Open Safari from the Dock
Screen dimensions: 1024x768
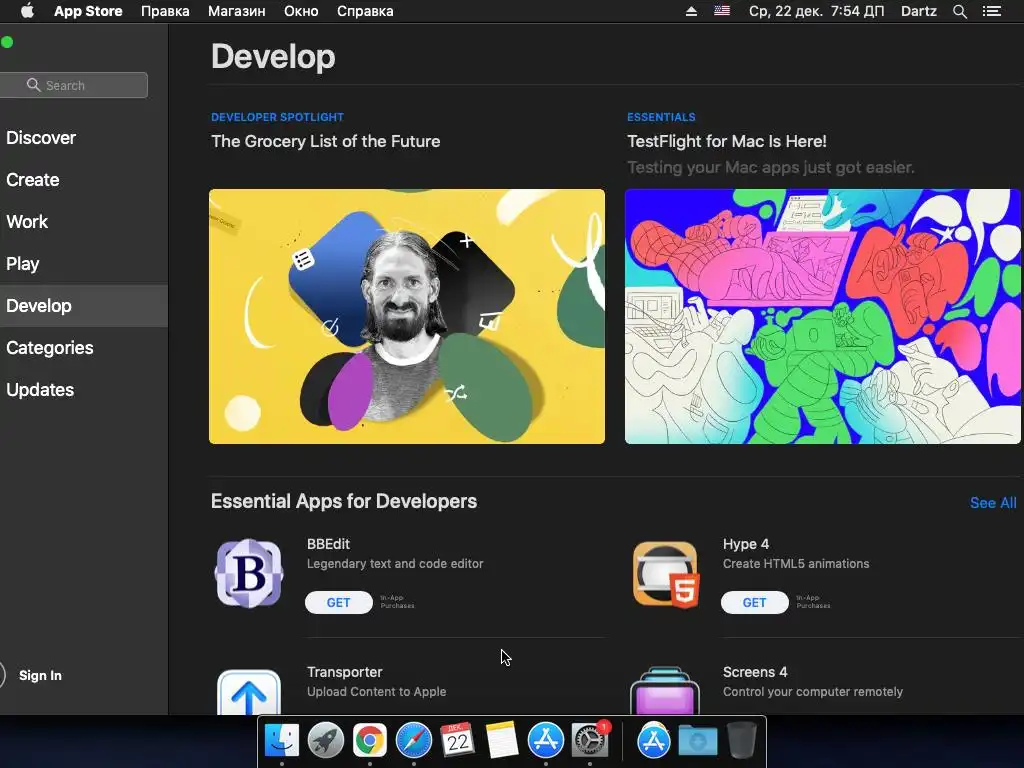[x=413, y=740]
